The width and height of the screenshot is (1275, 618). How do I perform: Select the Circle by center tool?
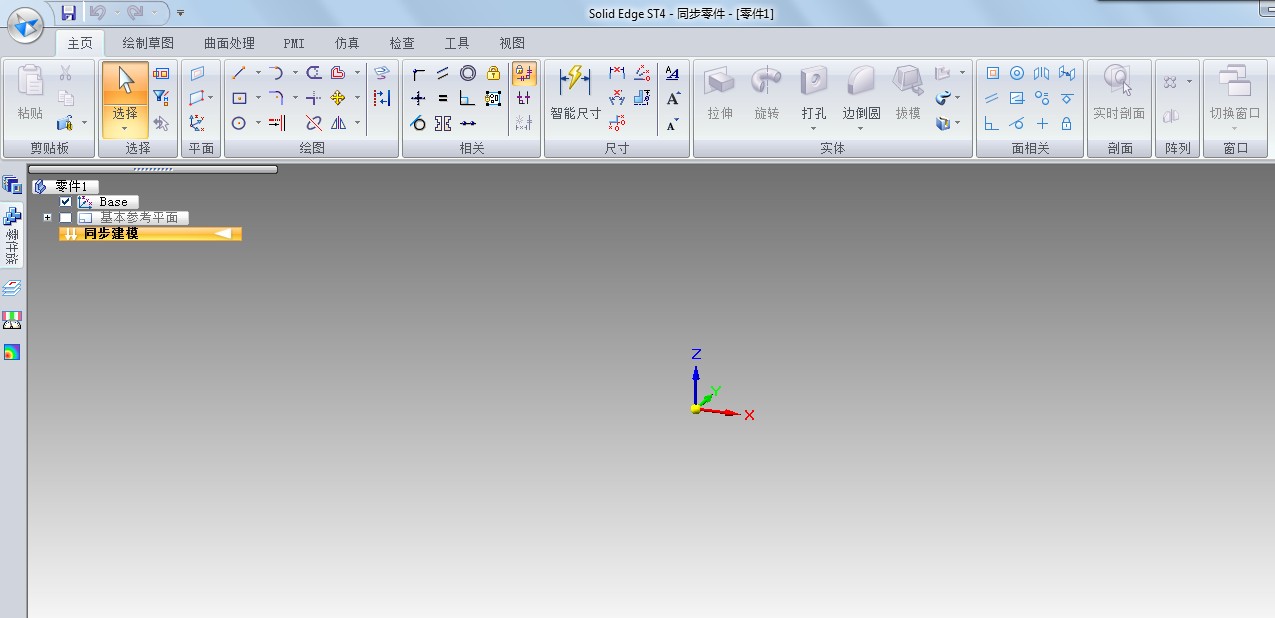[239, 123]
